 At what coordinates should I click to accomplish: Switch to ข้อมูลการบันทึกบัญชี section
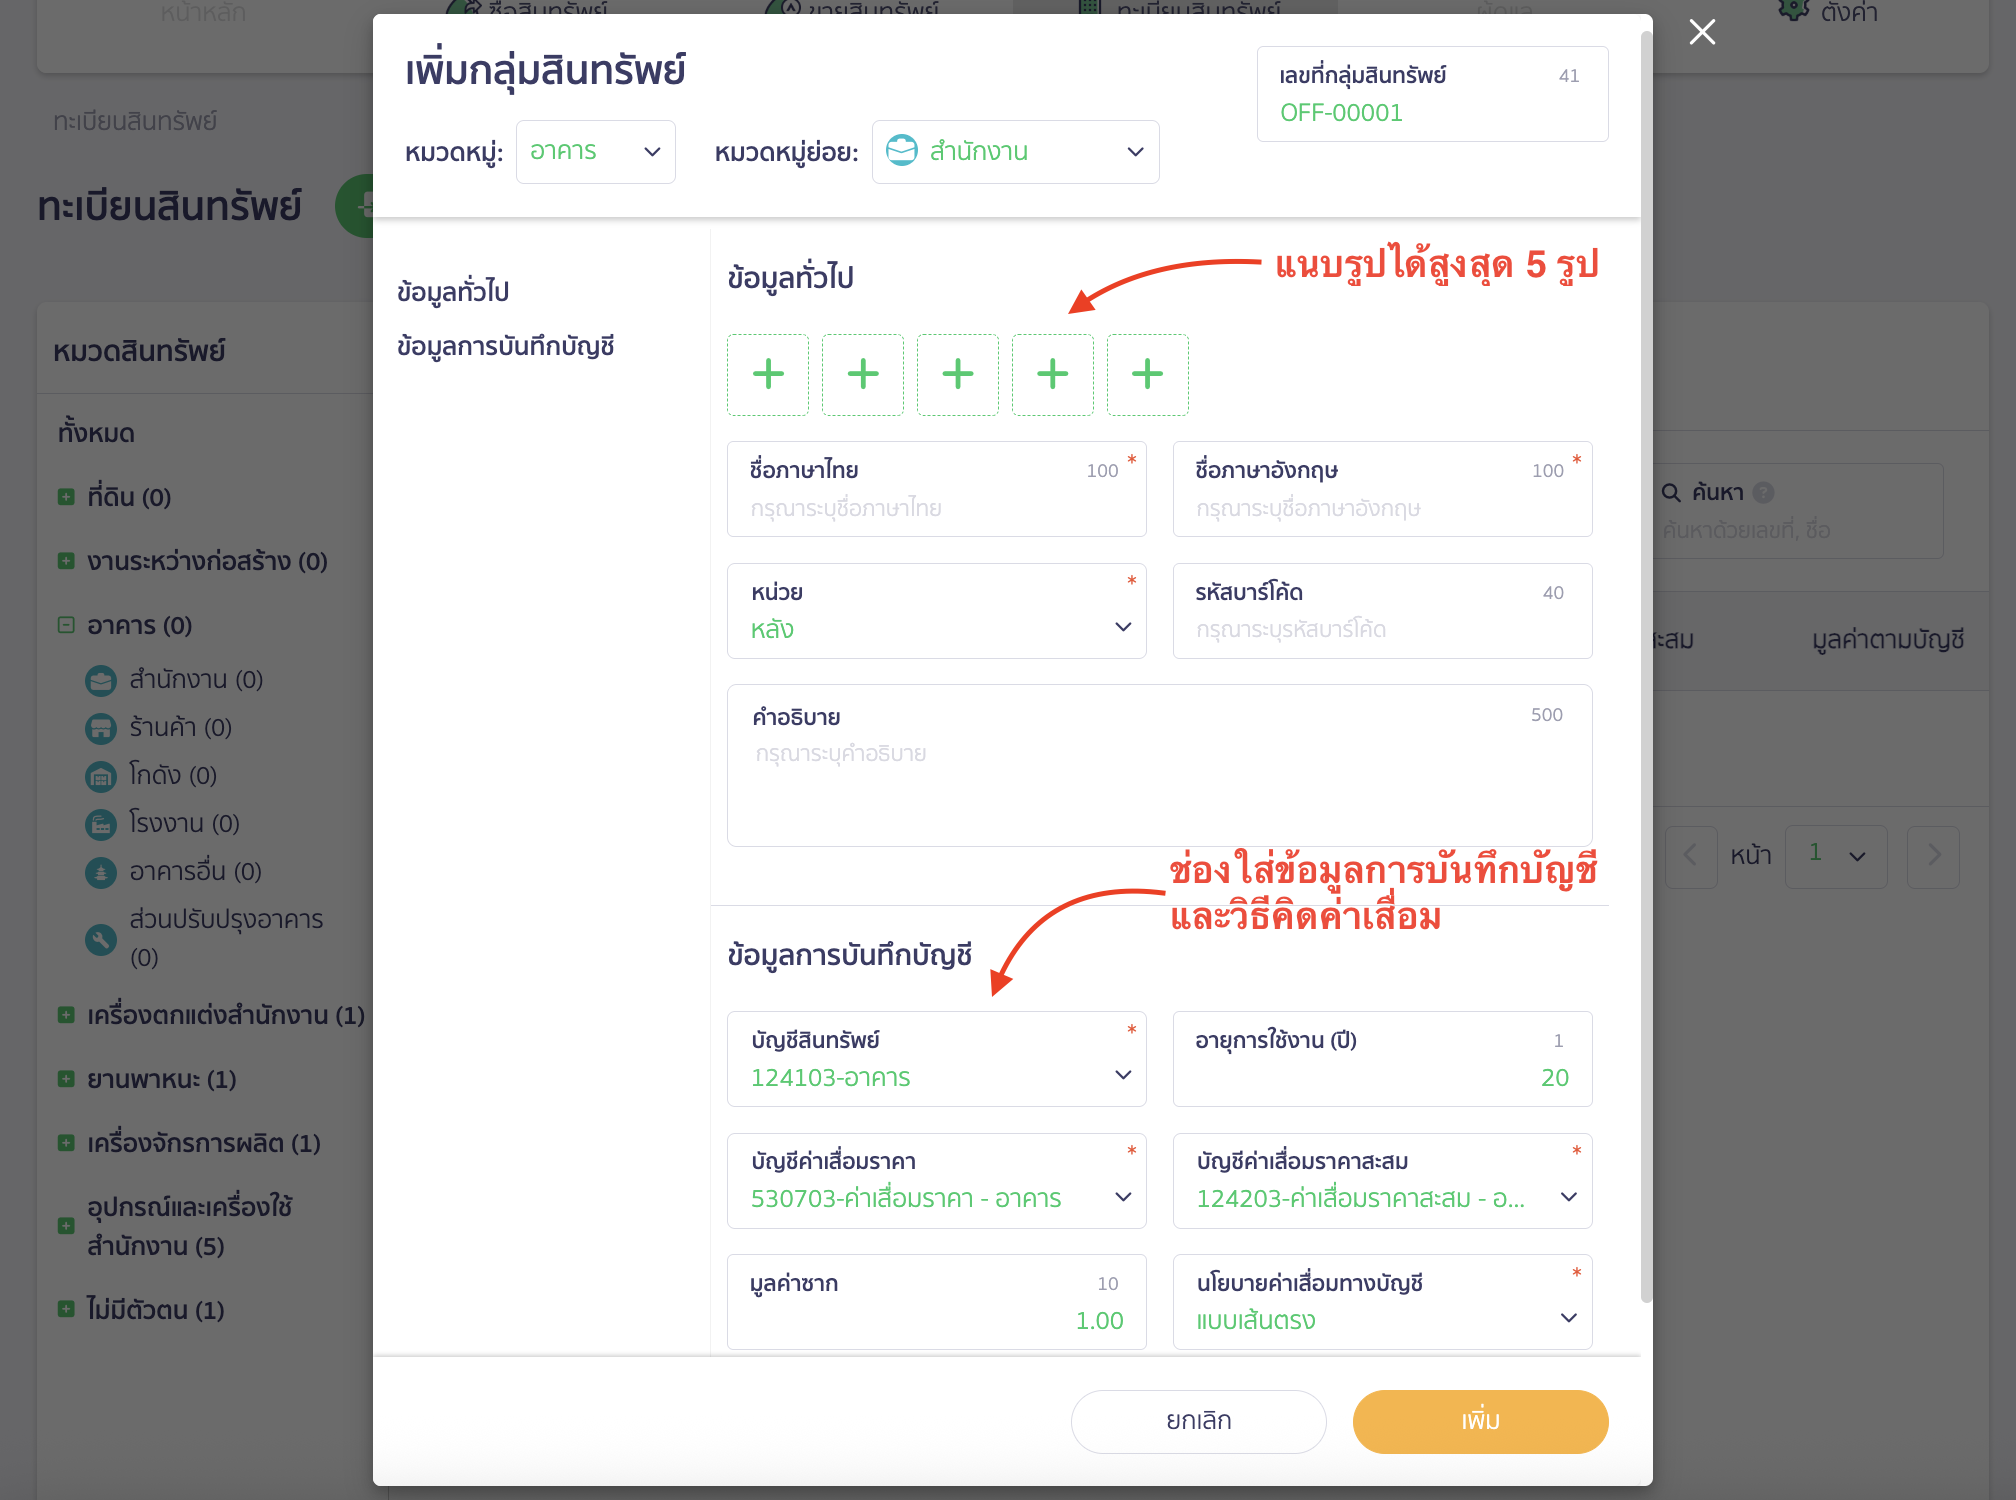pos(505,345)
